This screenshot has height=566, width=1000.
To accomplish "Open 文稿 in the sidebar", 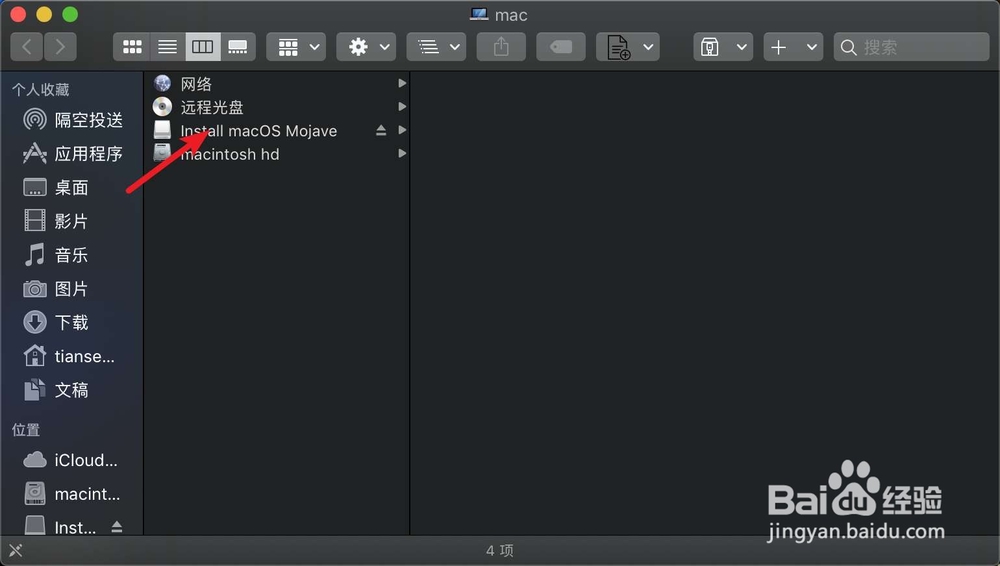I will pos(56,390).
